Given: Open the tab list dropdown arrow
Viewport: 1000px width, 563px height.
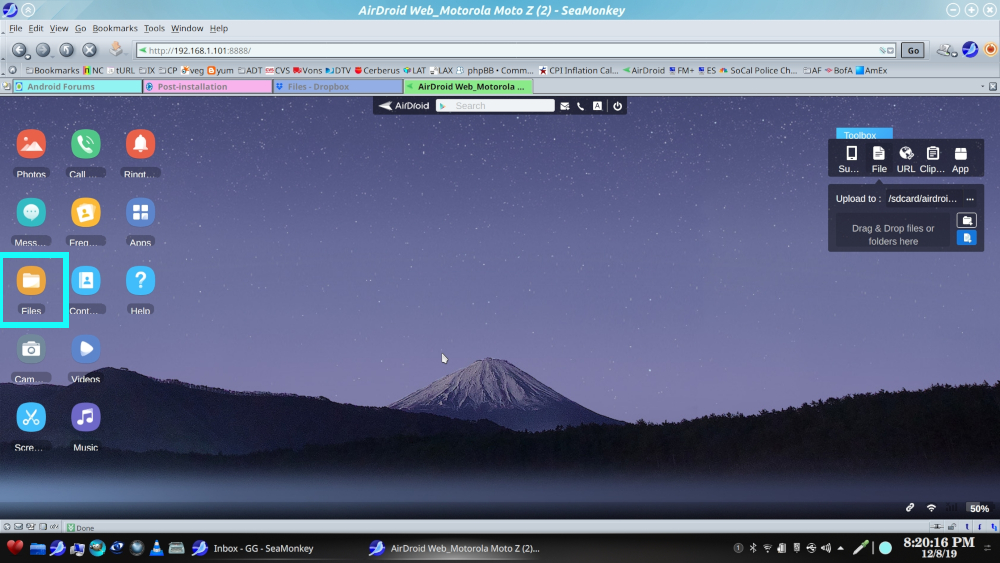Looking at the screenshot, I should (982, 87).
